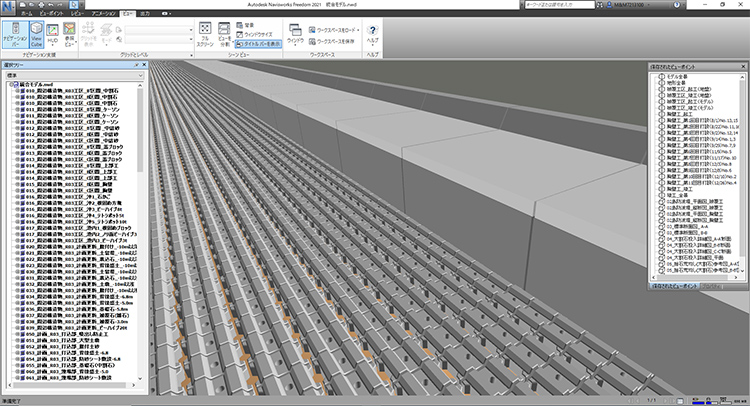Click ワークスペースをロード (Load Workspace)
The image size is (750, 406).
point(334,30)
